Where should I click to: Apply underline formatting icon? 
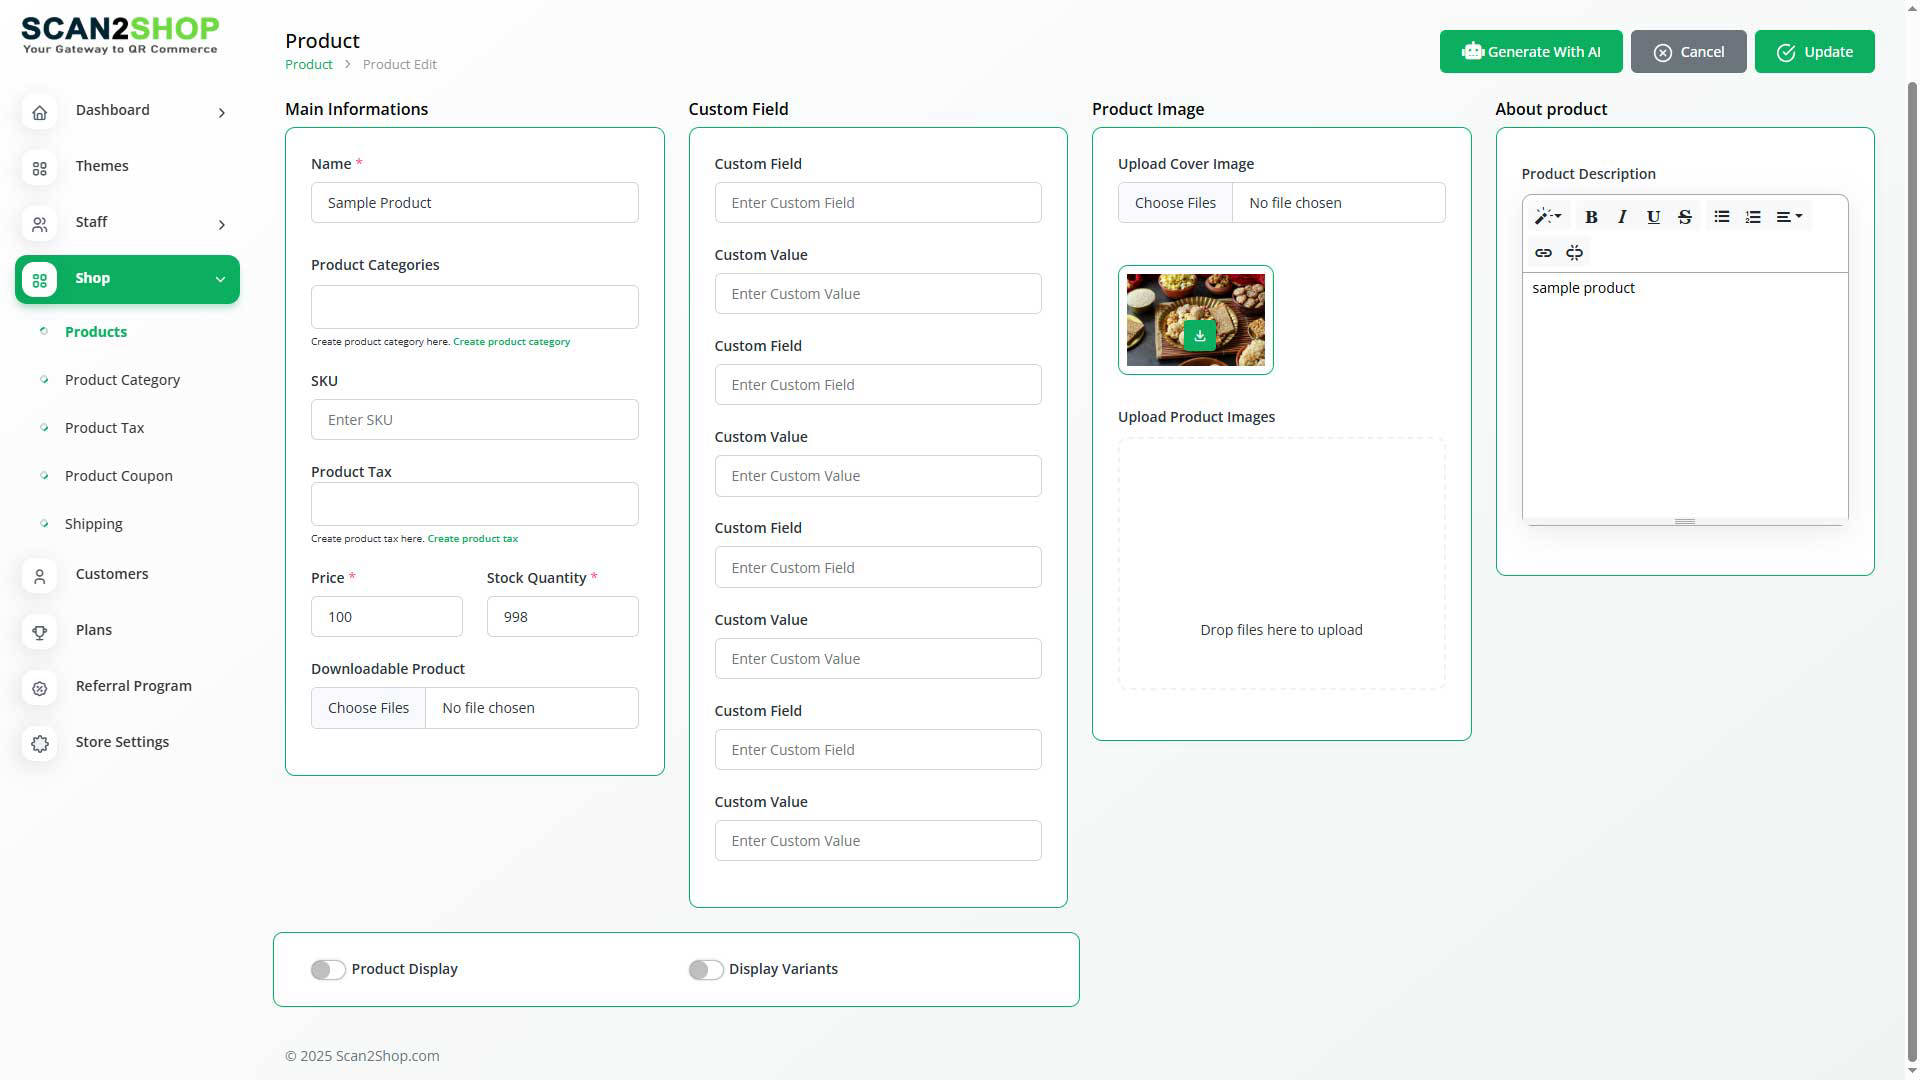click(1653, 217)
